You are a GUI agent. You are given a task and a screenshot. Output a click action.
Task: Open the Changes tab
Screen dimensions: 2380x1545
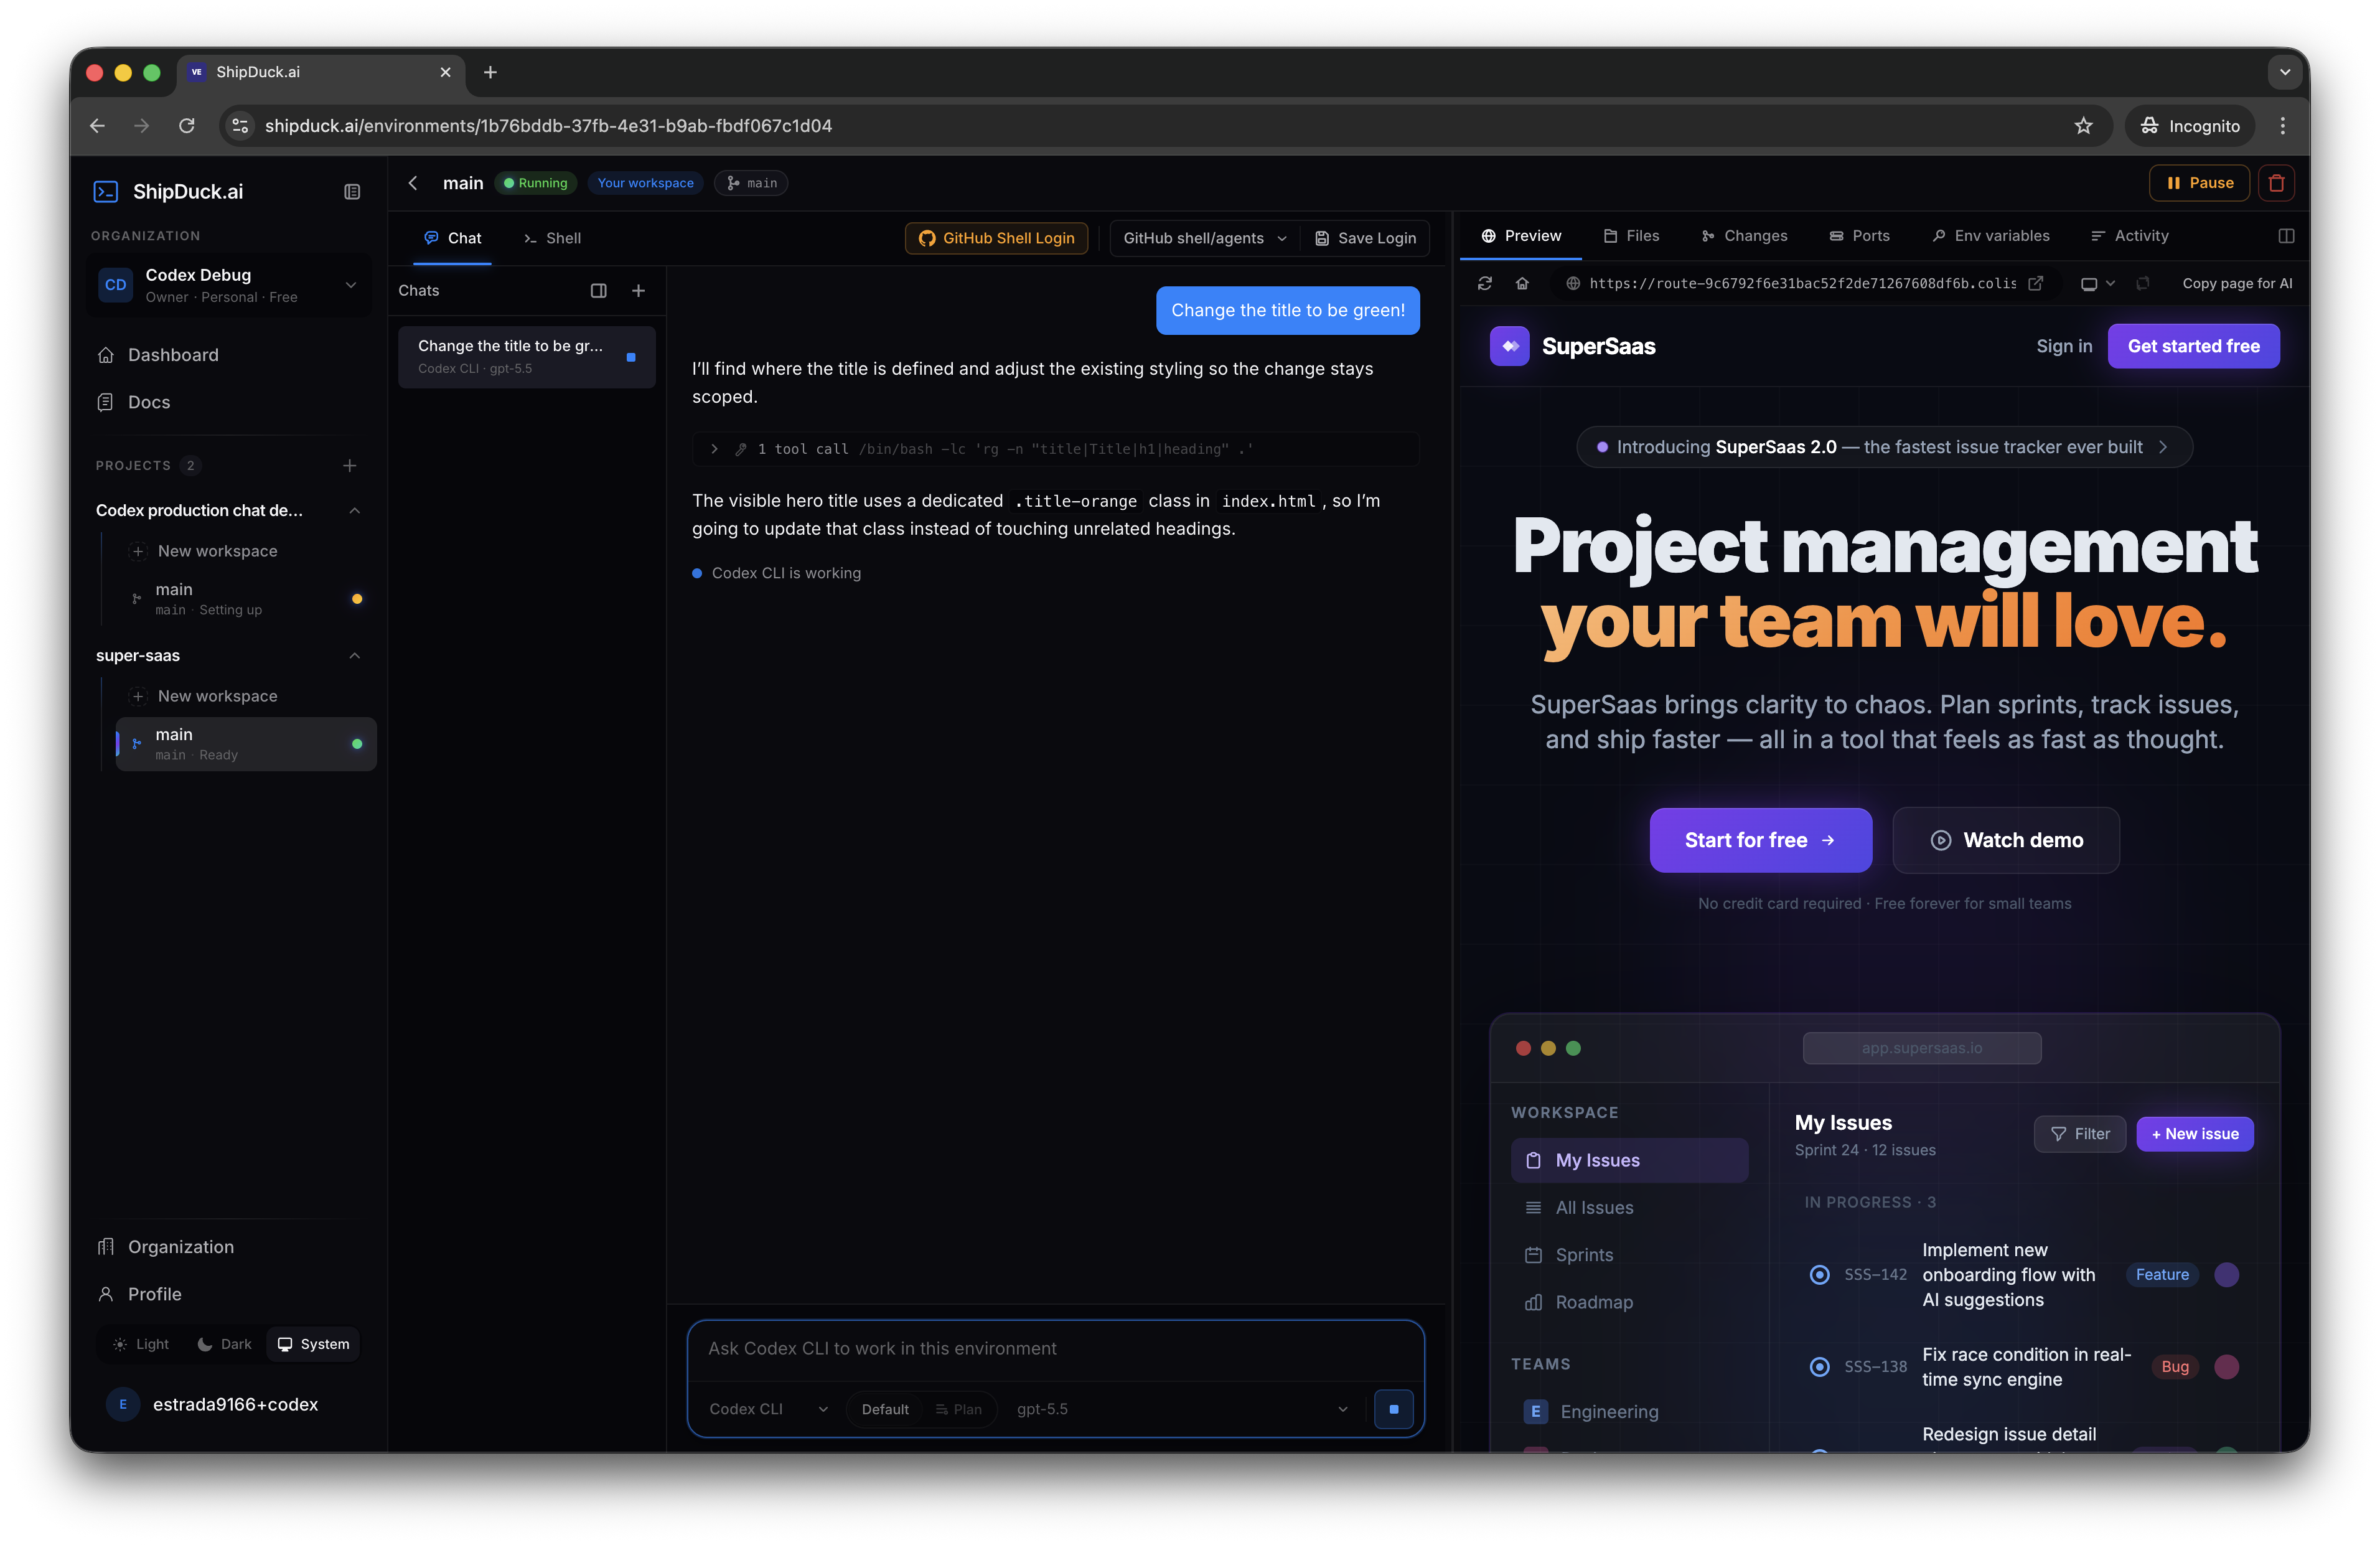tap(1744, 236)
